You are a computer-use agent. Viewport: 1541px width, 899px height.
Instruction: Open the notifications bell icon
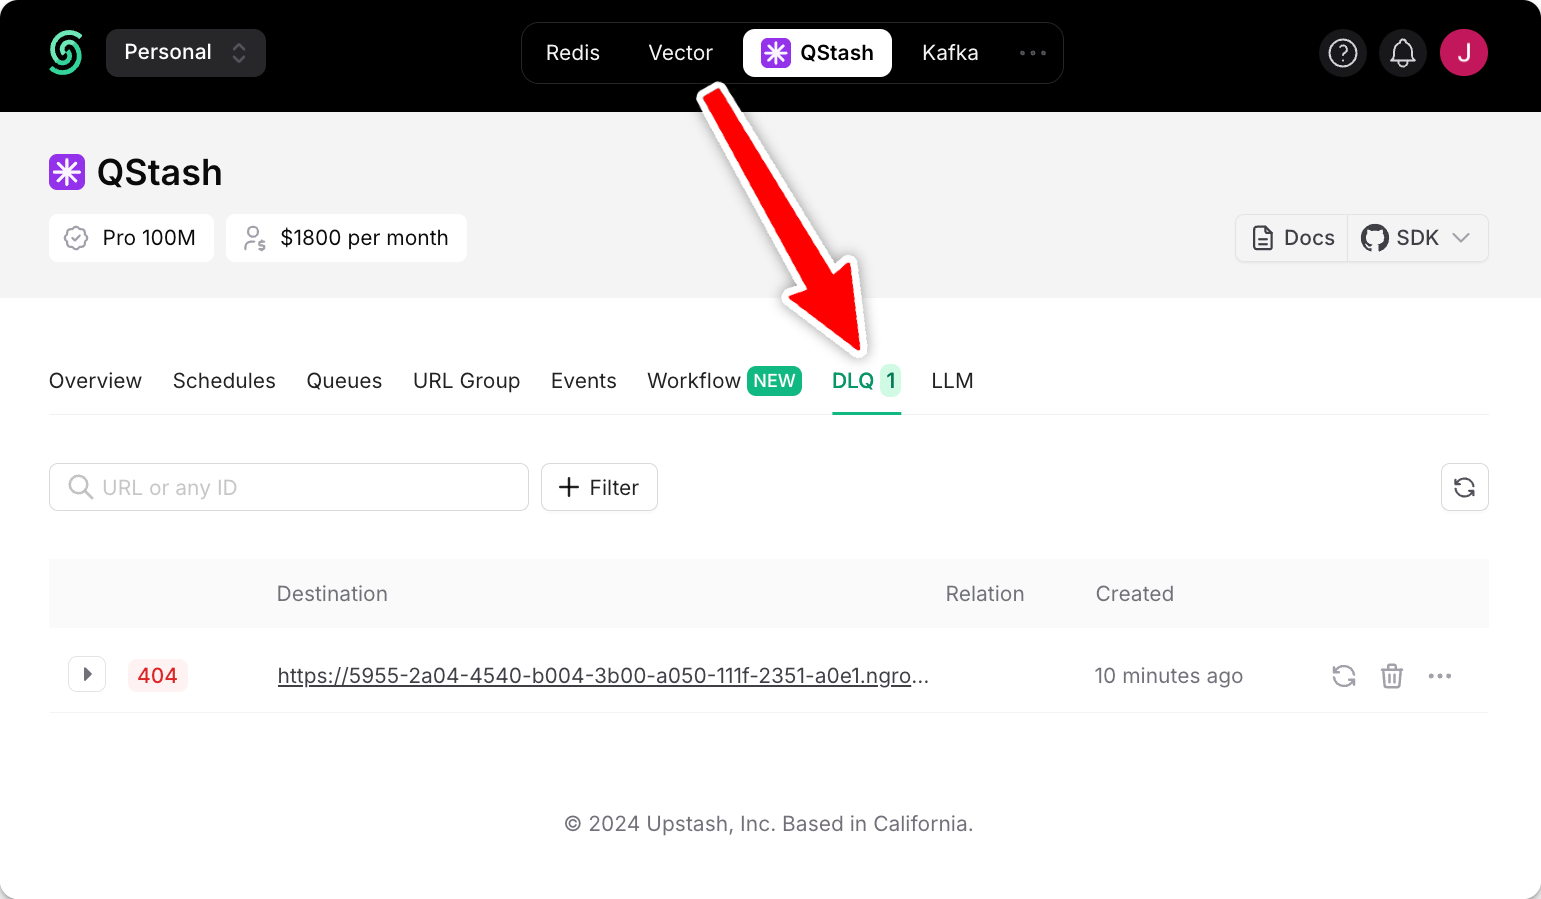[1403, 53]
